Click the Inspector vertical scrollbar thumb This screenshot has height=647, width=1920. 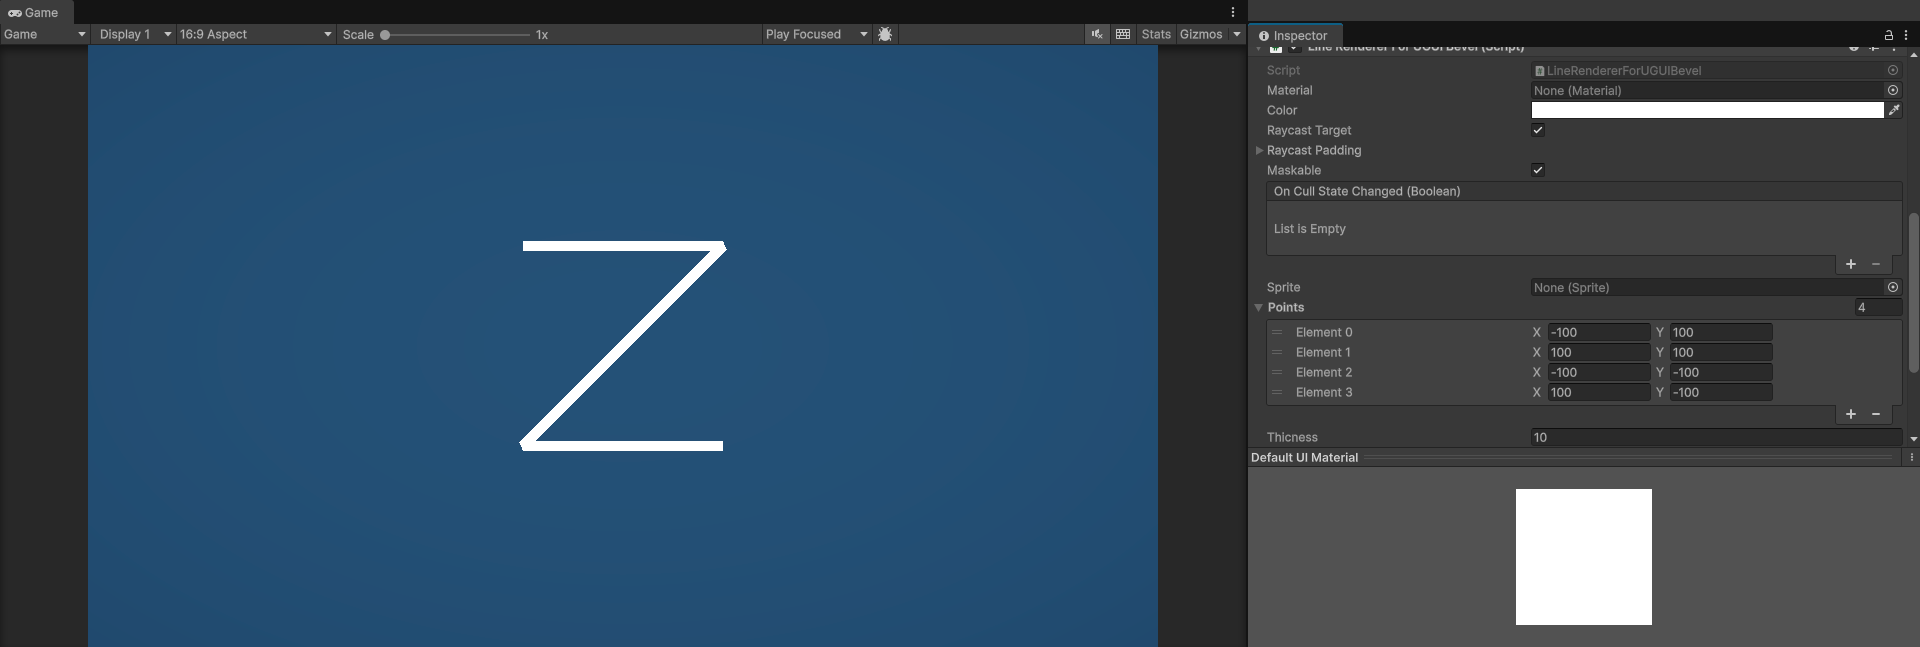pos(1913,293)
